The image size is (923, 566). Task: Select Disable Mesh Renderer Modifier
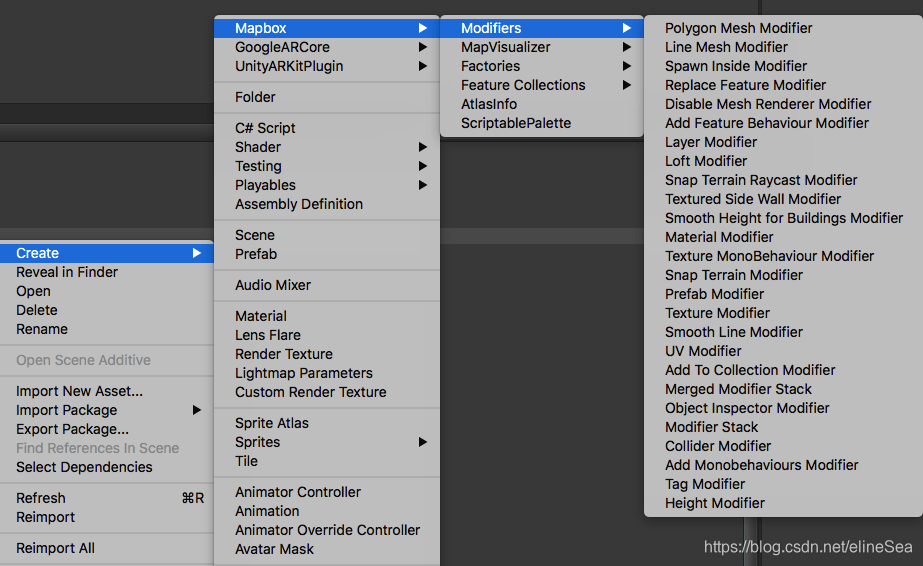coord(783,104)
